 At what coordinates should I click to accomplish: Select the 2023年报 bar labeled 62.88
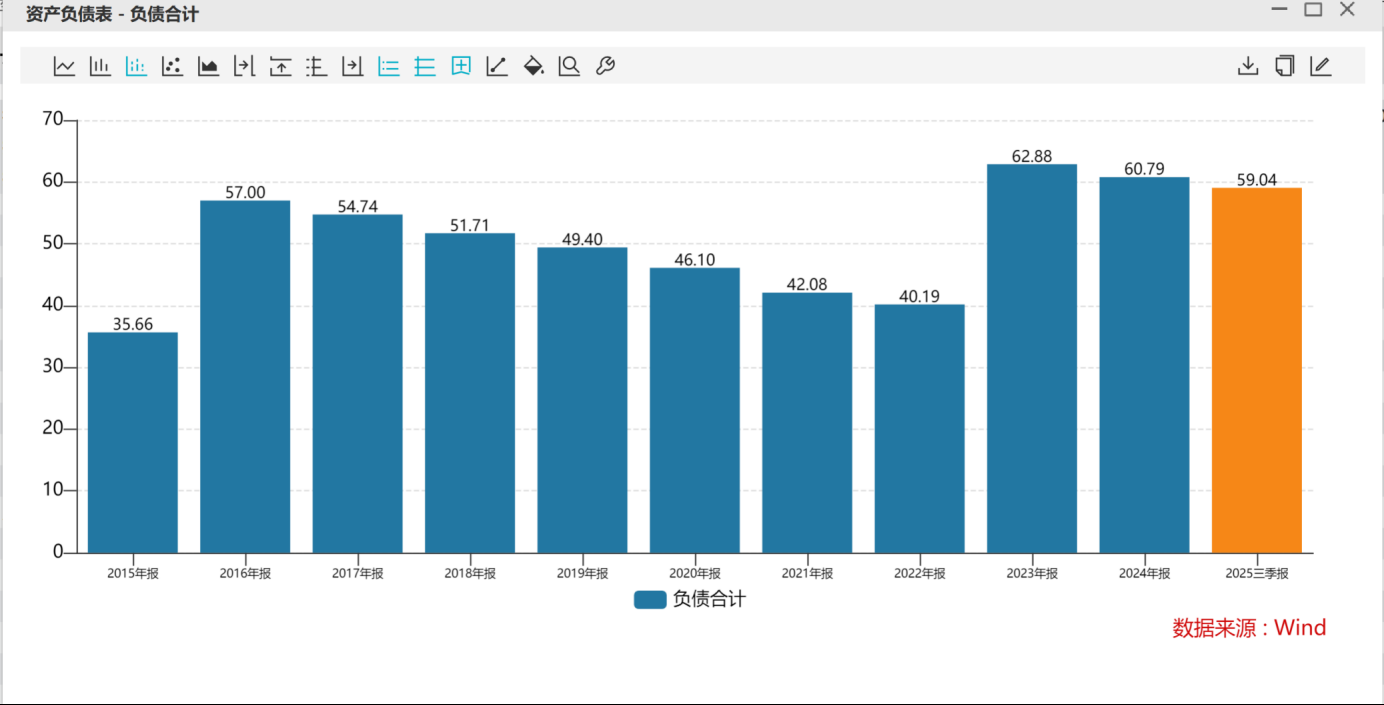(x=1031, y=358)
